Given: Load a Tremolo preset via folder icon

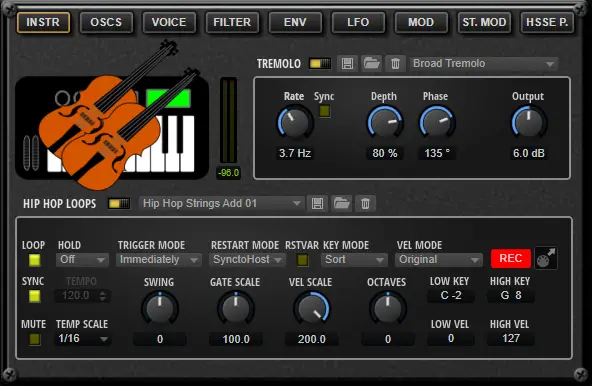Looking at the screenshot, I should [x=371, y=63].
